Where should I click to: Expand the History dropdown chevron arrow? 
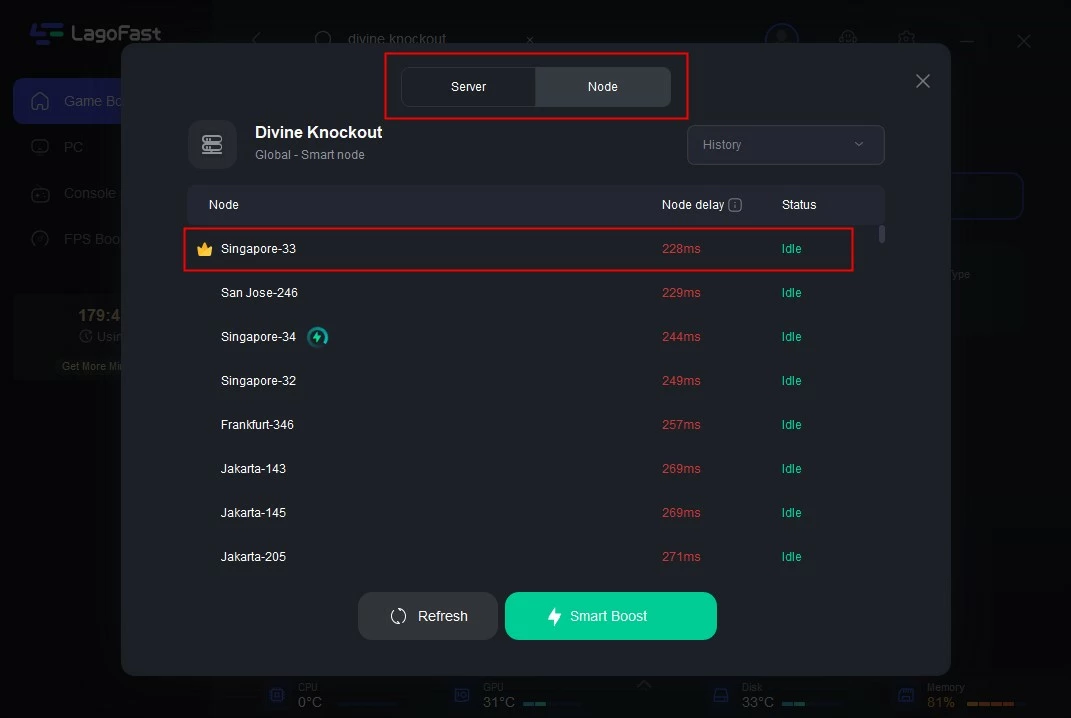pyautogui.click(x=859, y=145)
